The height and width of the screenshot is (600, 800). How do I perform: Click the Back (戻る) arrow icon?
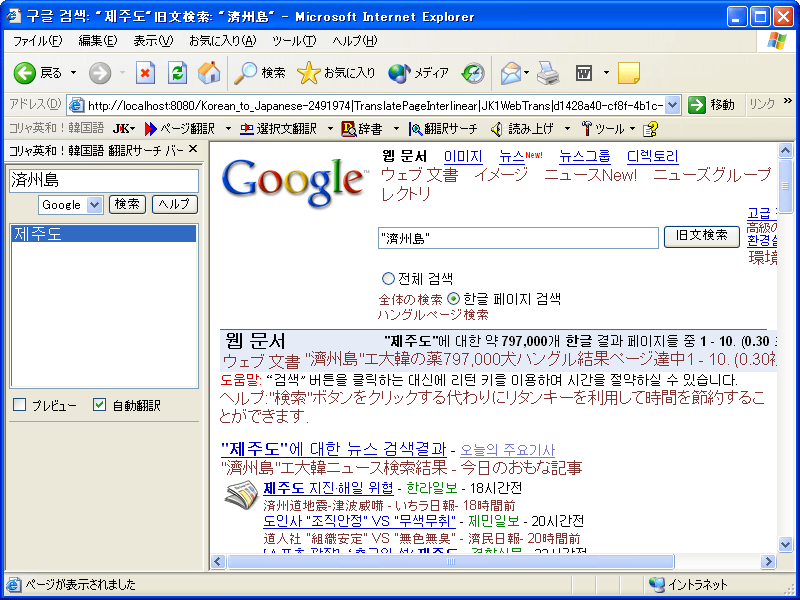[24, 73]
